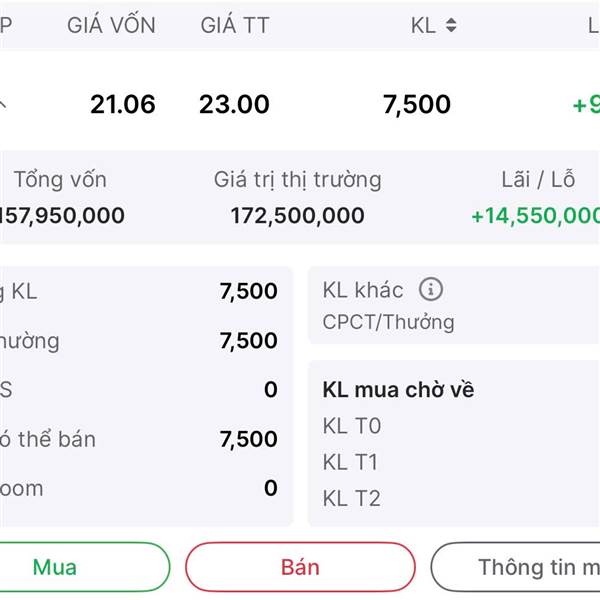The height and width of the screenshot is (600, 600).
Task: Click the info icon beside KL khác
Action: click(x=430, y=290)
